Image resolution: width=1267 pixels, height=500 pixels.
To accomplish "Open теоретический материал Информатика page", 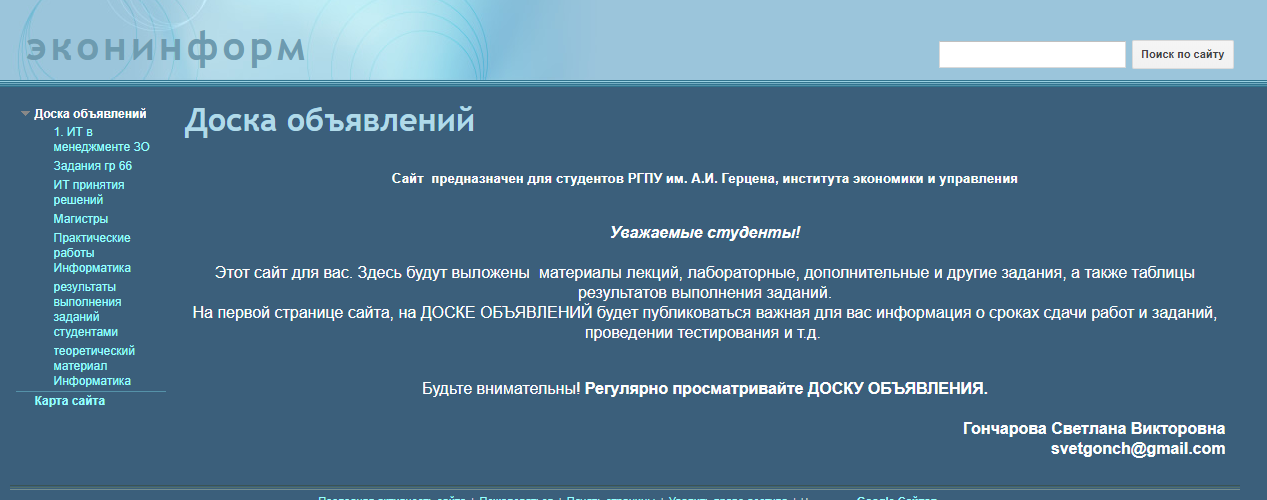I will pyautogui.click(x=93, y=366).
